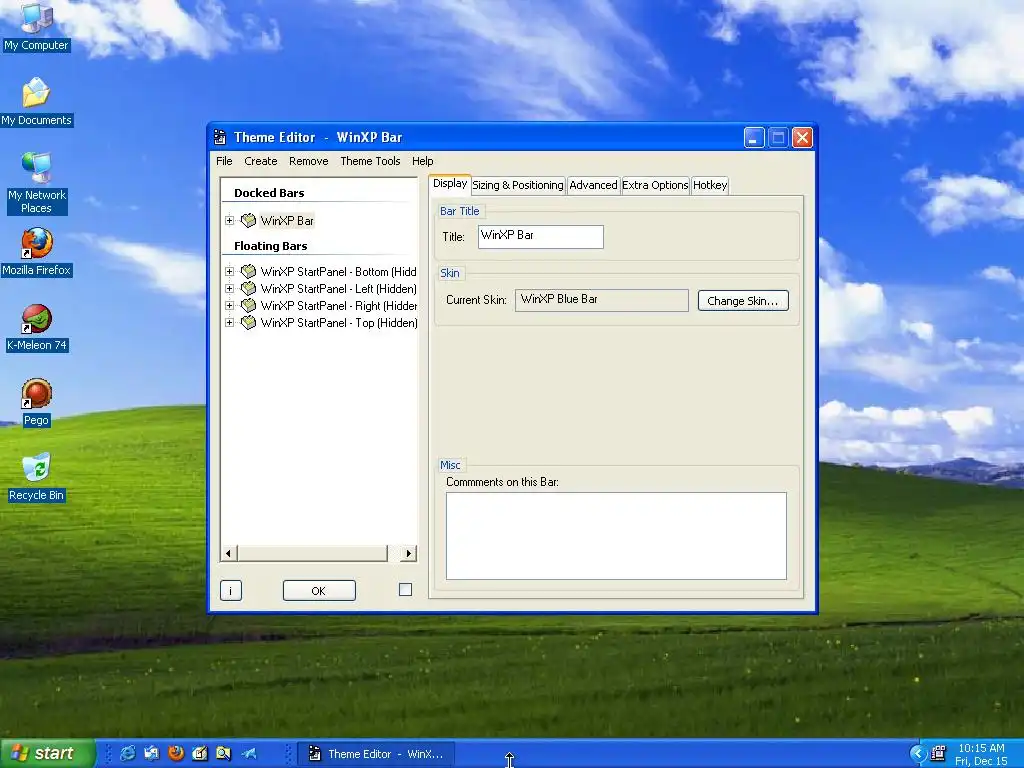This screenshot has width=1024, height=768.
Task: Switch to the Extra Options tab
Action: (x=655, y=185)
